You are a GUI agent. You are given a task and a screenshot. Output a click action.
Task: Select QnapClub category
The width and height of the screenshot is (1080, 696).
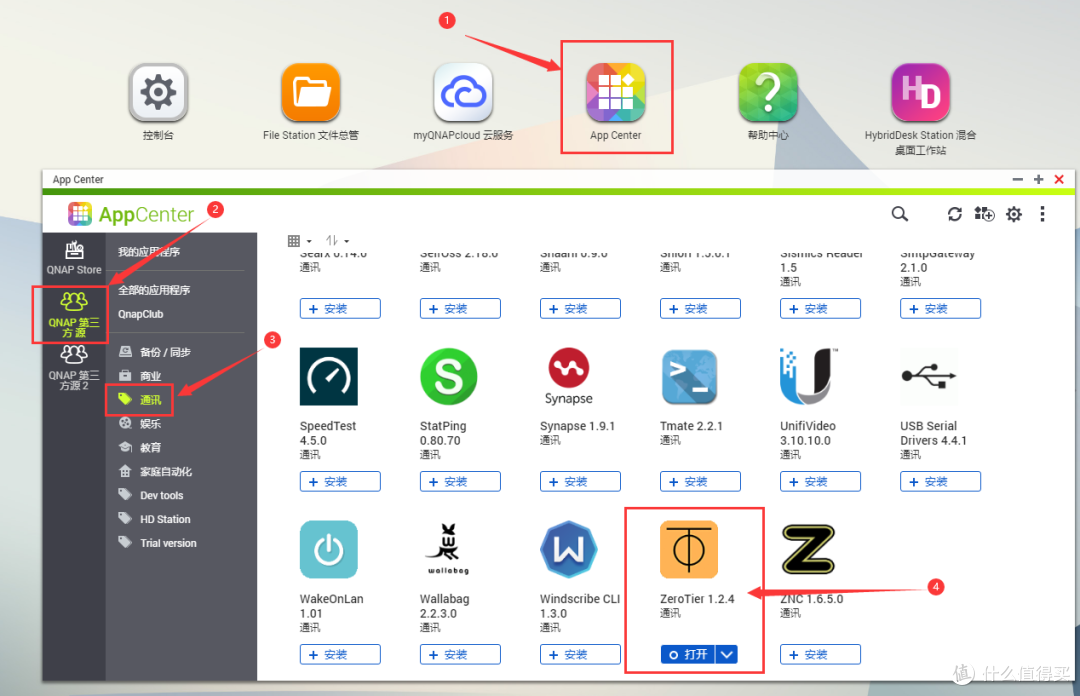(x=141, y=314)
